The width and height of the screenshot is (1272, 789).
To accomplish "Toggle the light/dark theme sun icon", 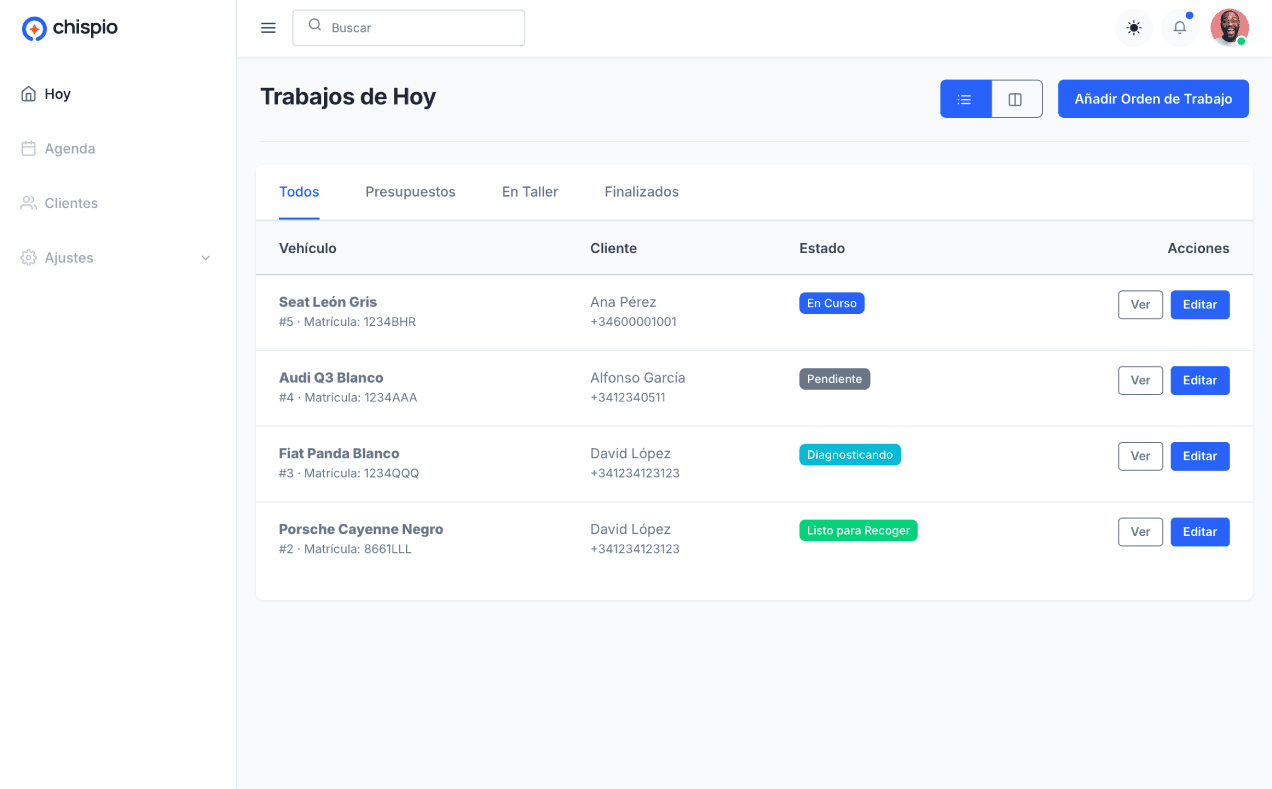I will 1133,28.
